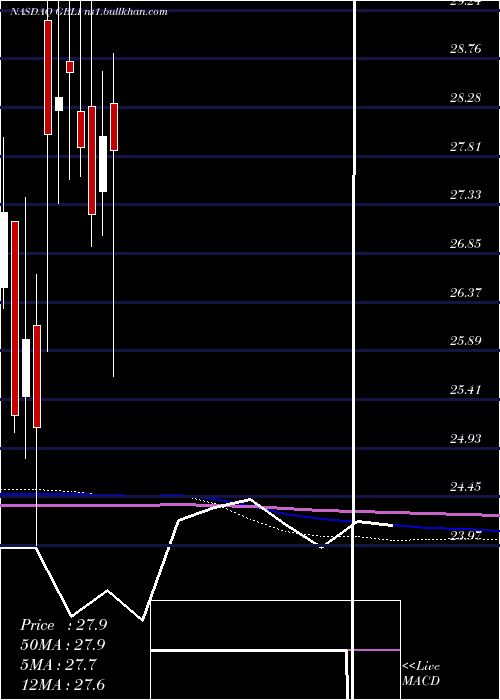
Task: Click the NASDAQ bullkhan.com chart title
Action: point(89,12)
